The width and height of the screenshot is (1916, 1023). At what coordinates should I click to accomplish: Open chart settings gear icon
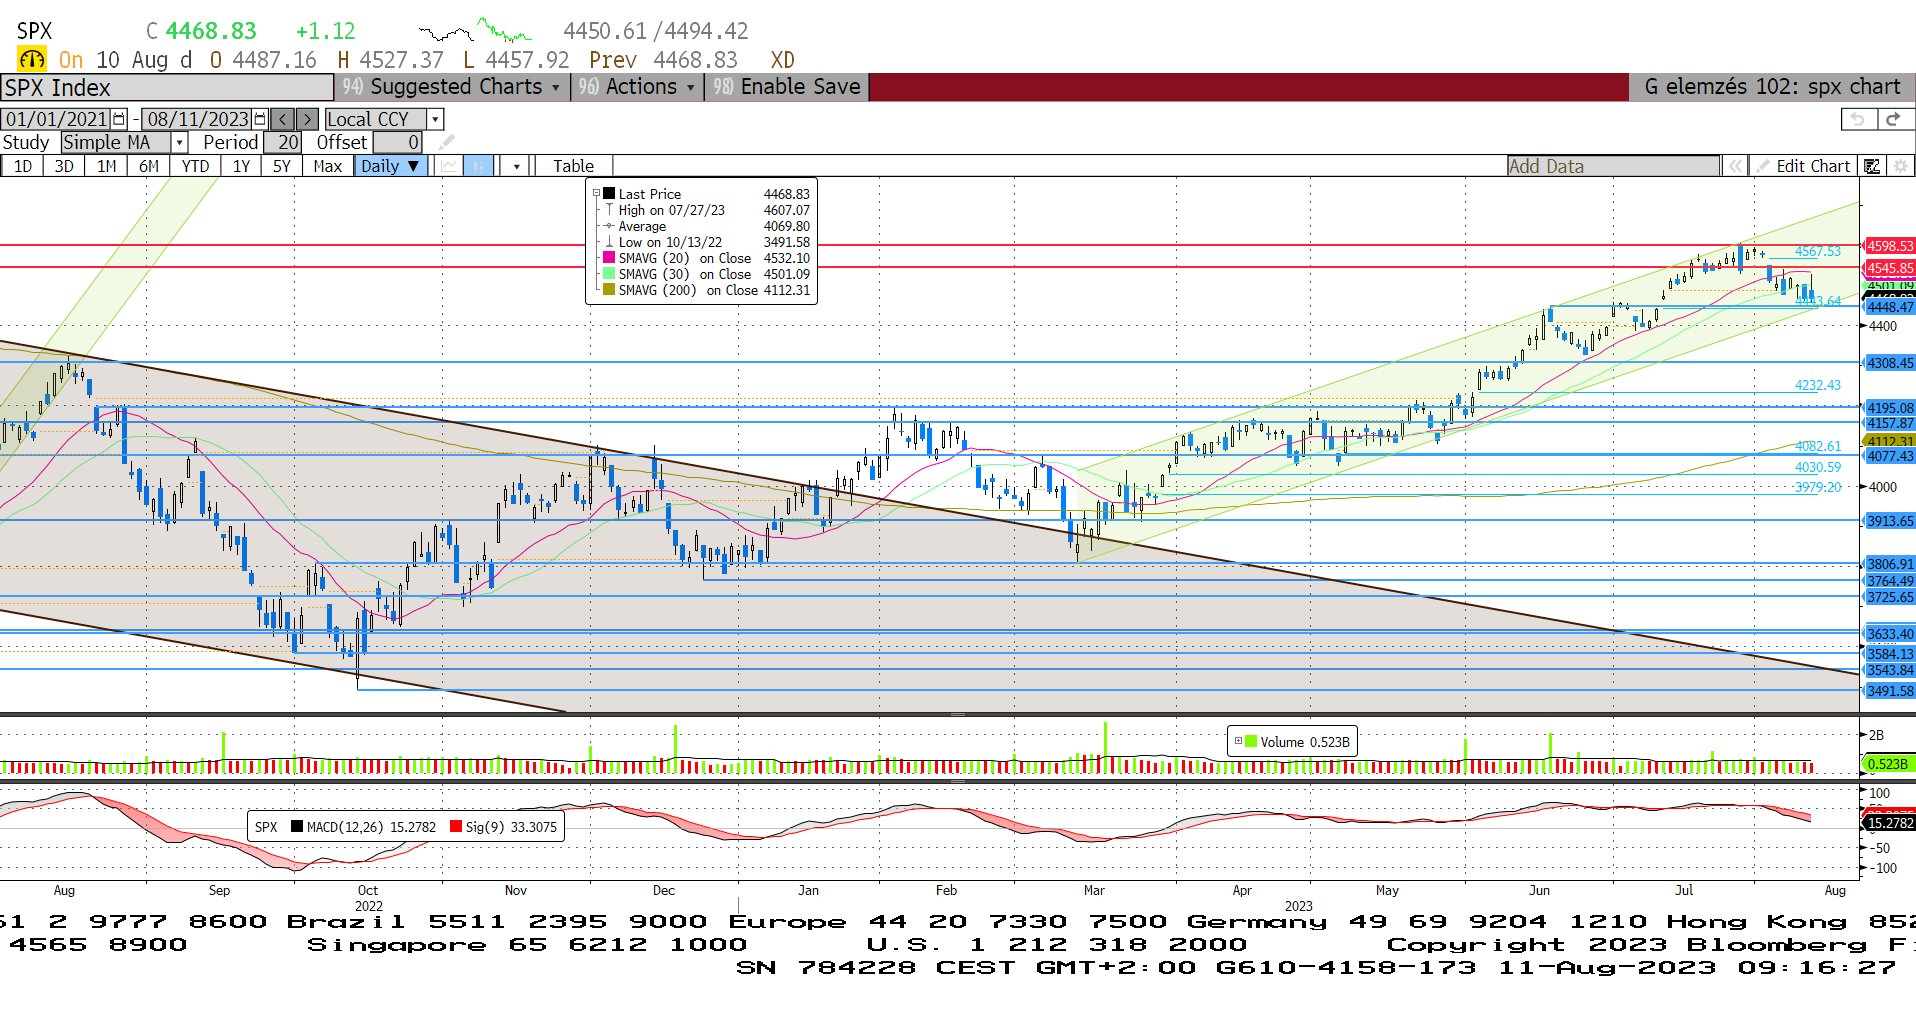coord(1900,166)
